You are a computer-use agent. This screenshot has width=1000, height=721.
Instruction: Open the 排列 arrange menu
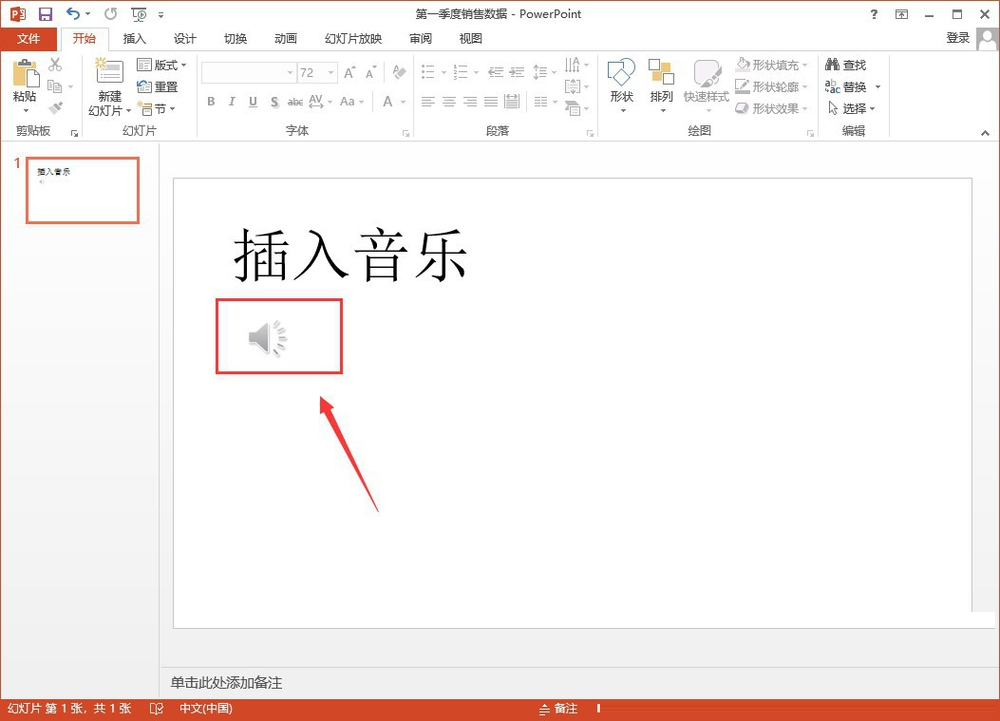click(x=661, y=86)
